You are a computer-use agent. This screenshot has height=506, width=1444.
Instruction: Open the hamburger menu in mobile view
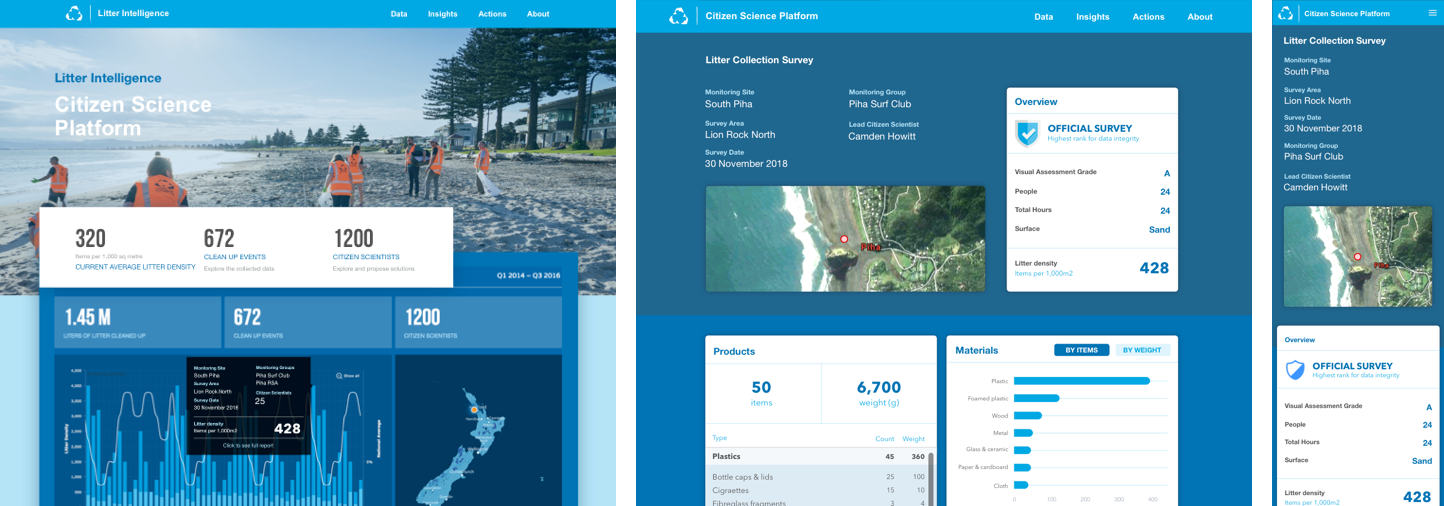(x=1432, y=13)
